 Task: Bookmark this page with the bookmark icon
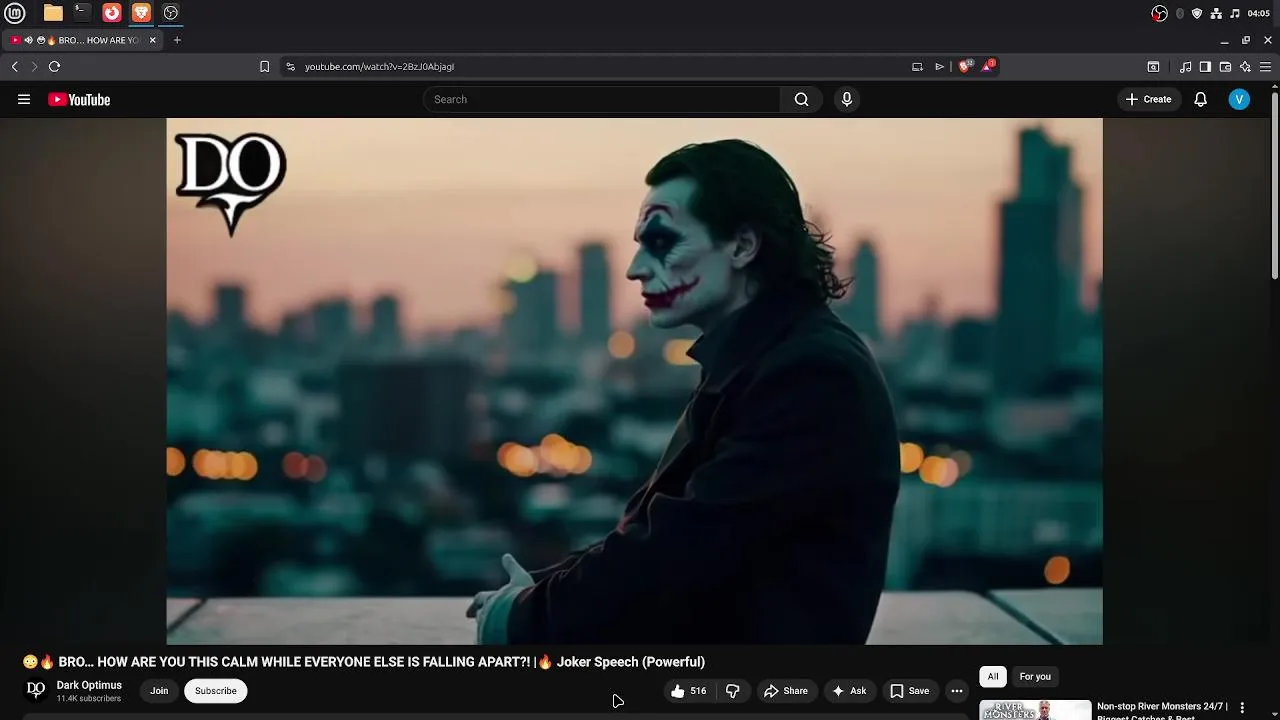point(264,66)
